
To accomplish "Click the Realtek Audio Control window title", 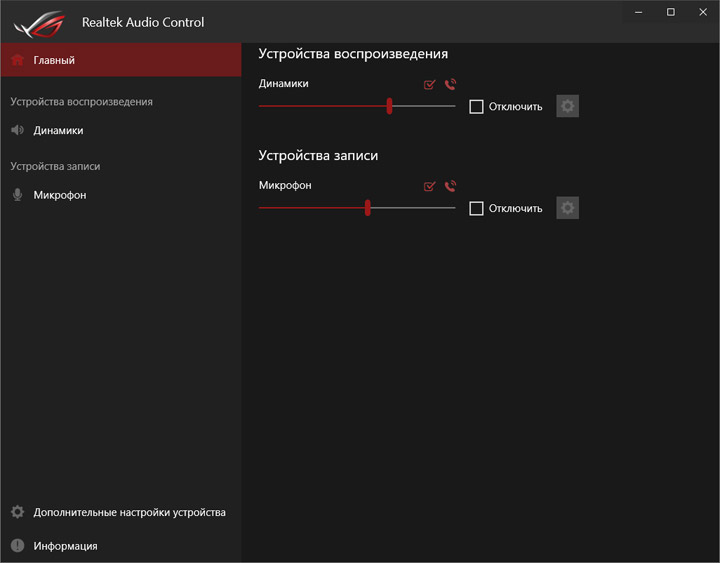I will (143, 22).
